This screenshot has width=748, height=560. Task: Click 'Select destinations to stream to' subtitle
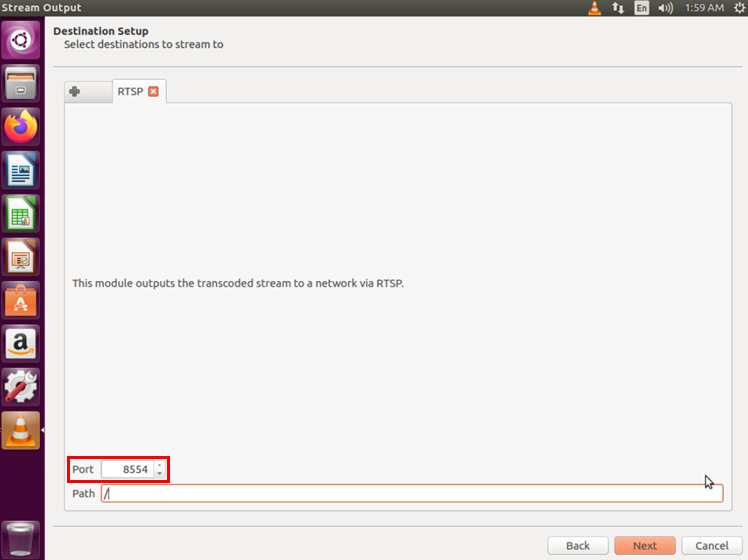pyautogui.click(x=144, y=44)
